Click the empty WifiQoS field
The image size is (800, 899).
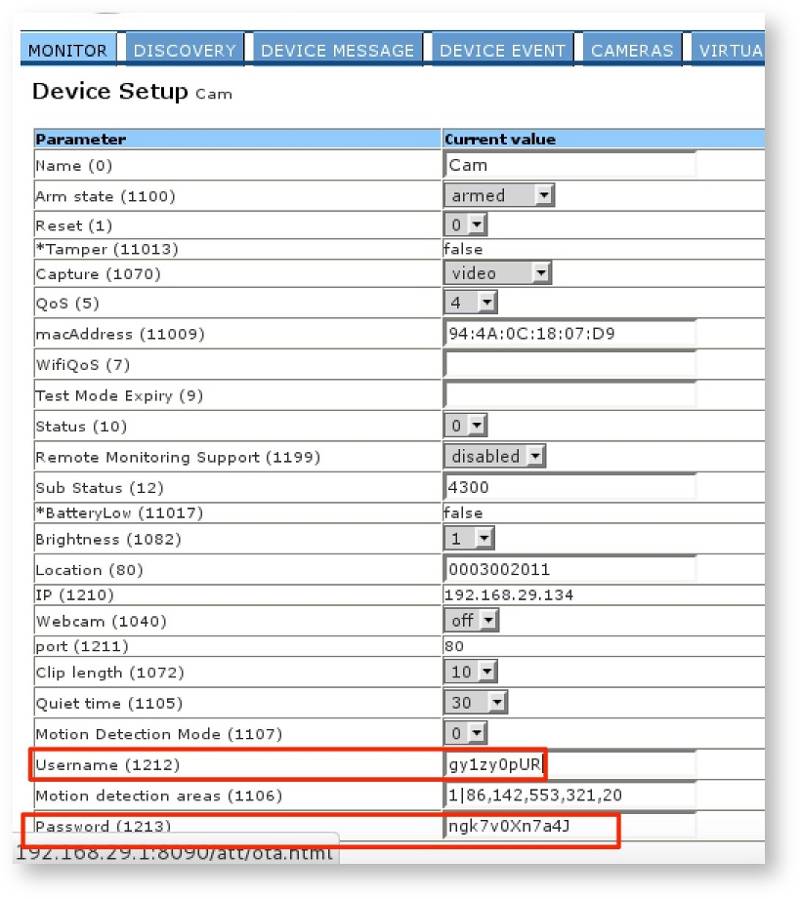tap(570, 365)
